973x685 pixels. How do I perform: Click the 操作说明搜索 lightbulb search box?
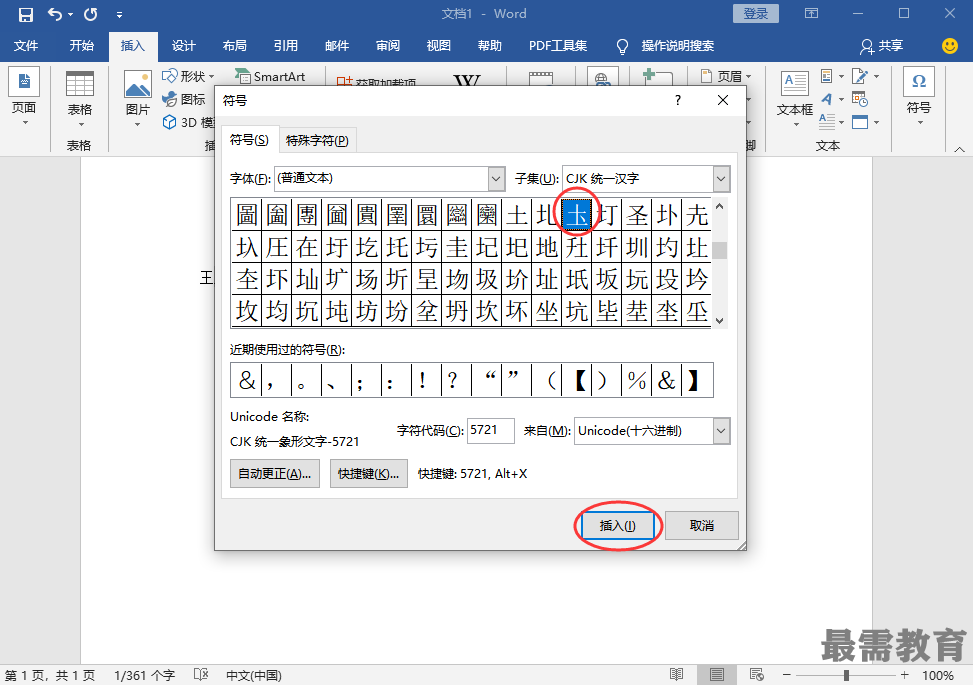click(x=666, y=46)
